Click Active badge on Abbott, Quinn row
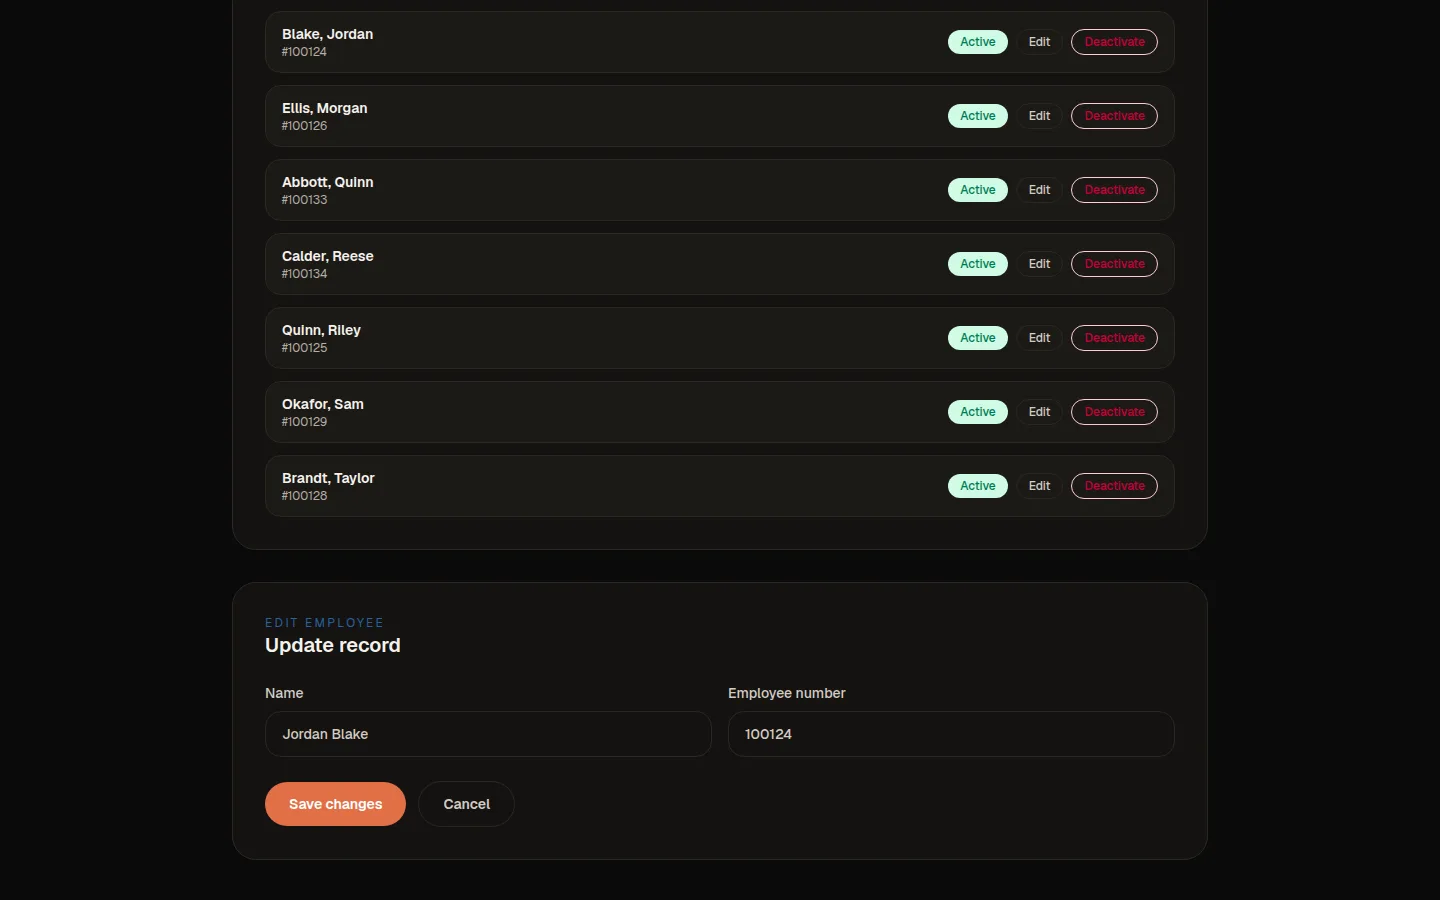1440x900 pixels. pyautogui.click(x=978, y=190)
